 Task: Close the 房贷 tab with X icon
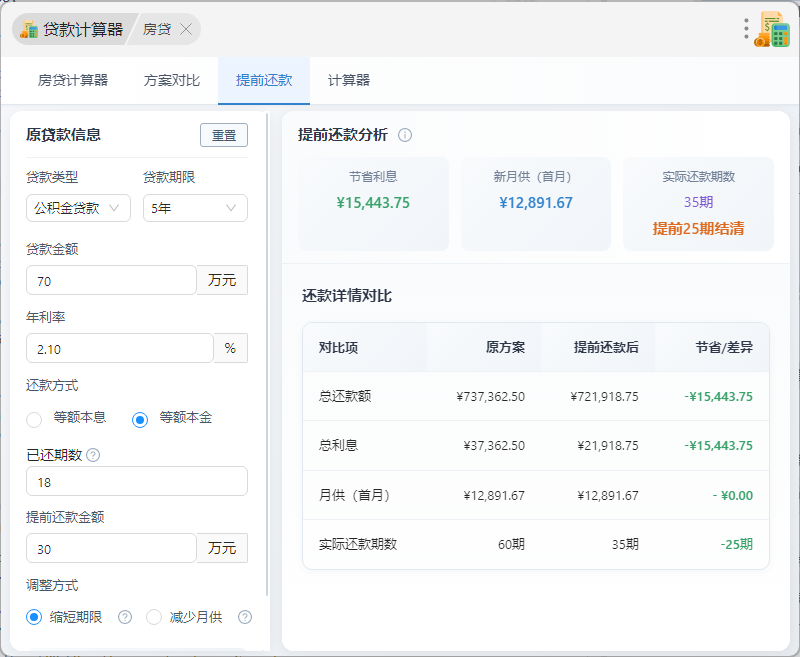[186, 29]
